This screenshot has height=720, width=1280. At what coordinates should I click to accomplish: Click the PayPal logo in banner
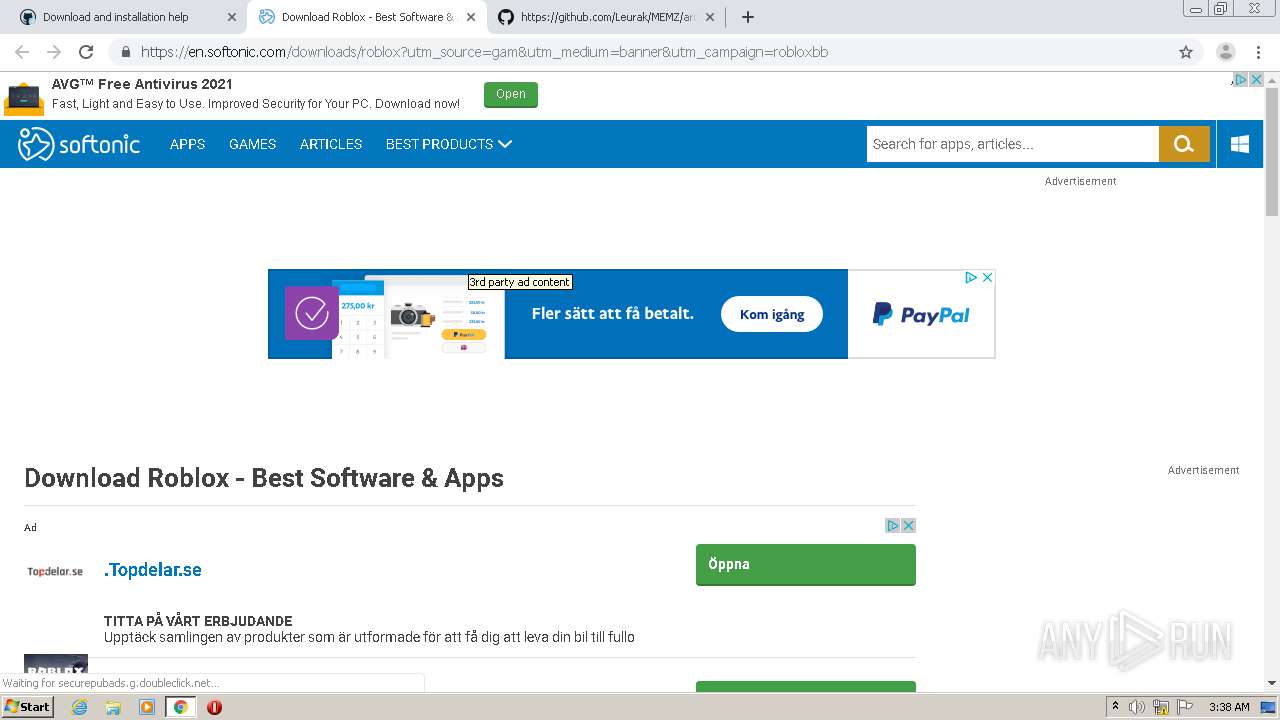tap(921, 314)
